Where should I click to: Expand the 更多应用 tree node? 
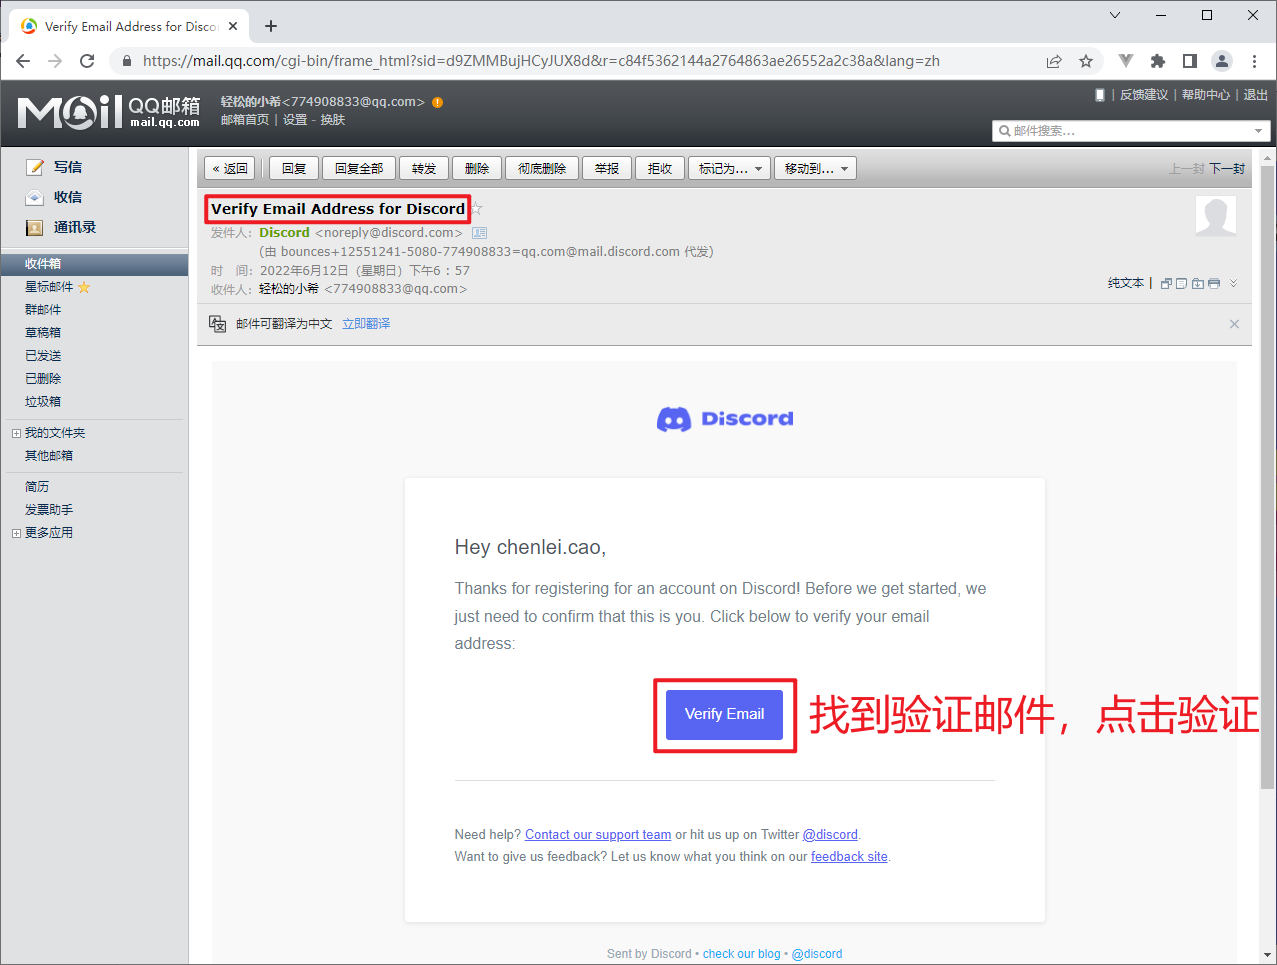click(16, 534)
